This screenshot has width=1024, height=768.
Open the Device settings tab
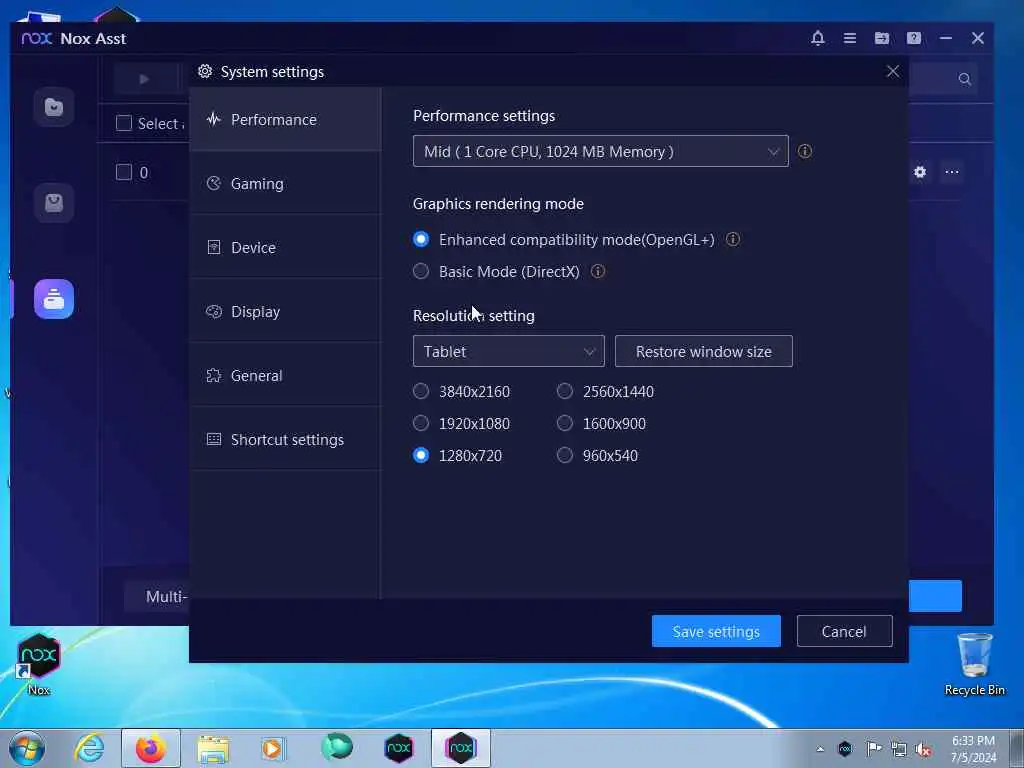pos(285,248)
